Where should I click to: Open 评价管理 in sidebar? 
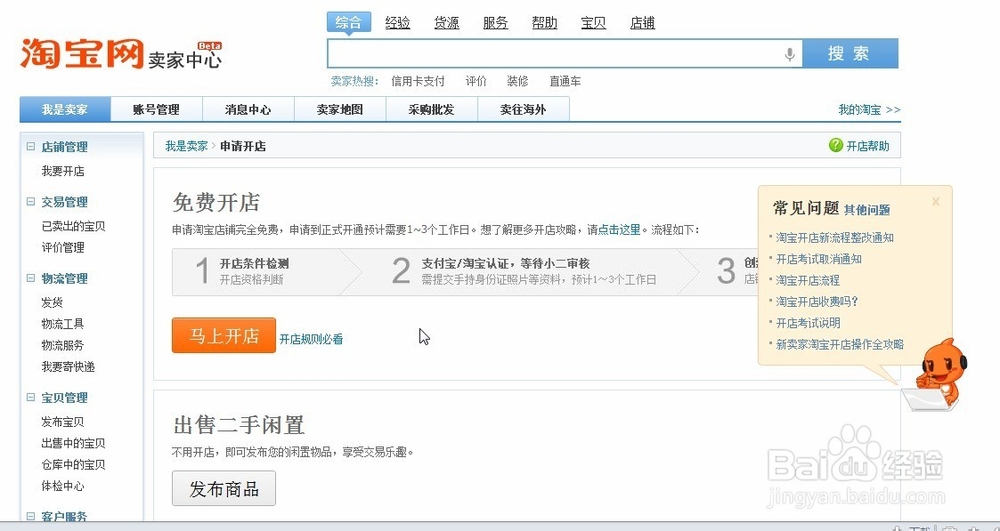click(x=62, y=247)
